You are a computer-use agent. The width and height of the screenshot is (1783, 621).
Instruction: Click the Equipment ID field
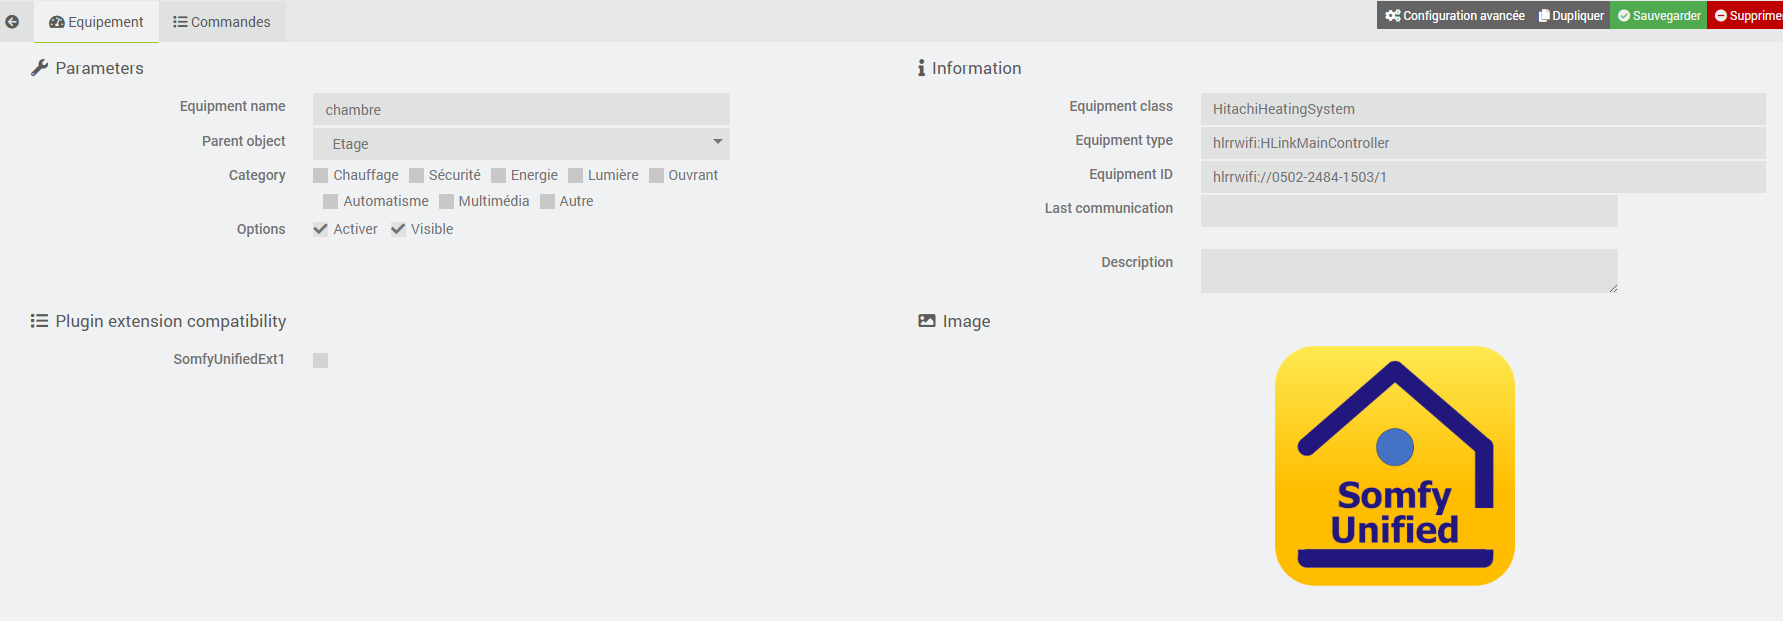point(1483,177)
